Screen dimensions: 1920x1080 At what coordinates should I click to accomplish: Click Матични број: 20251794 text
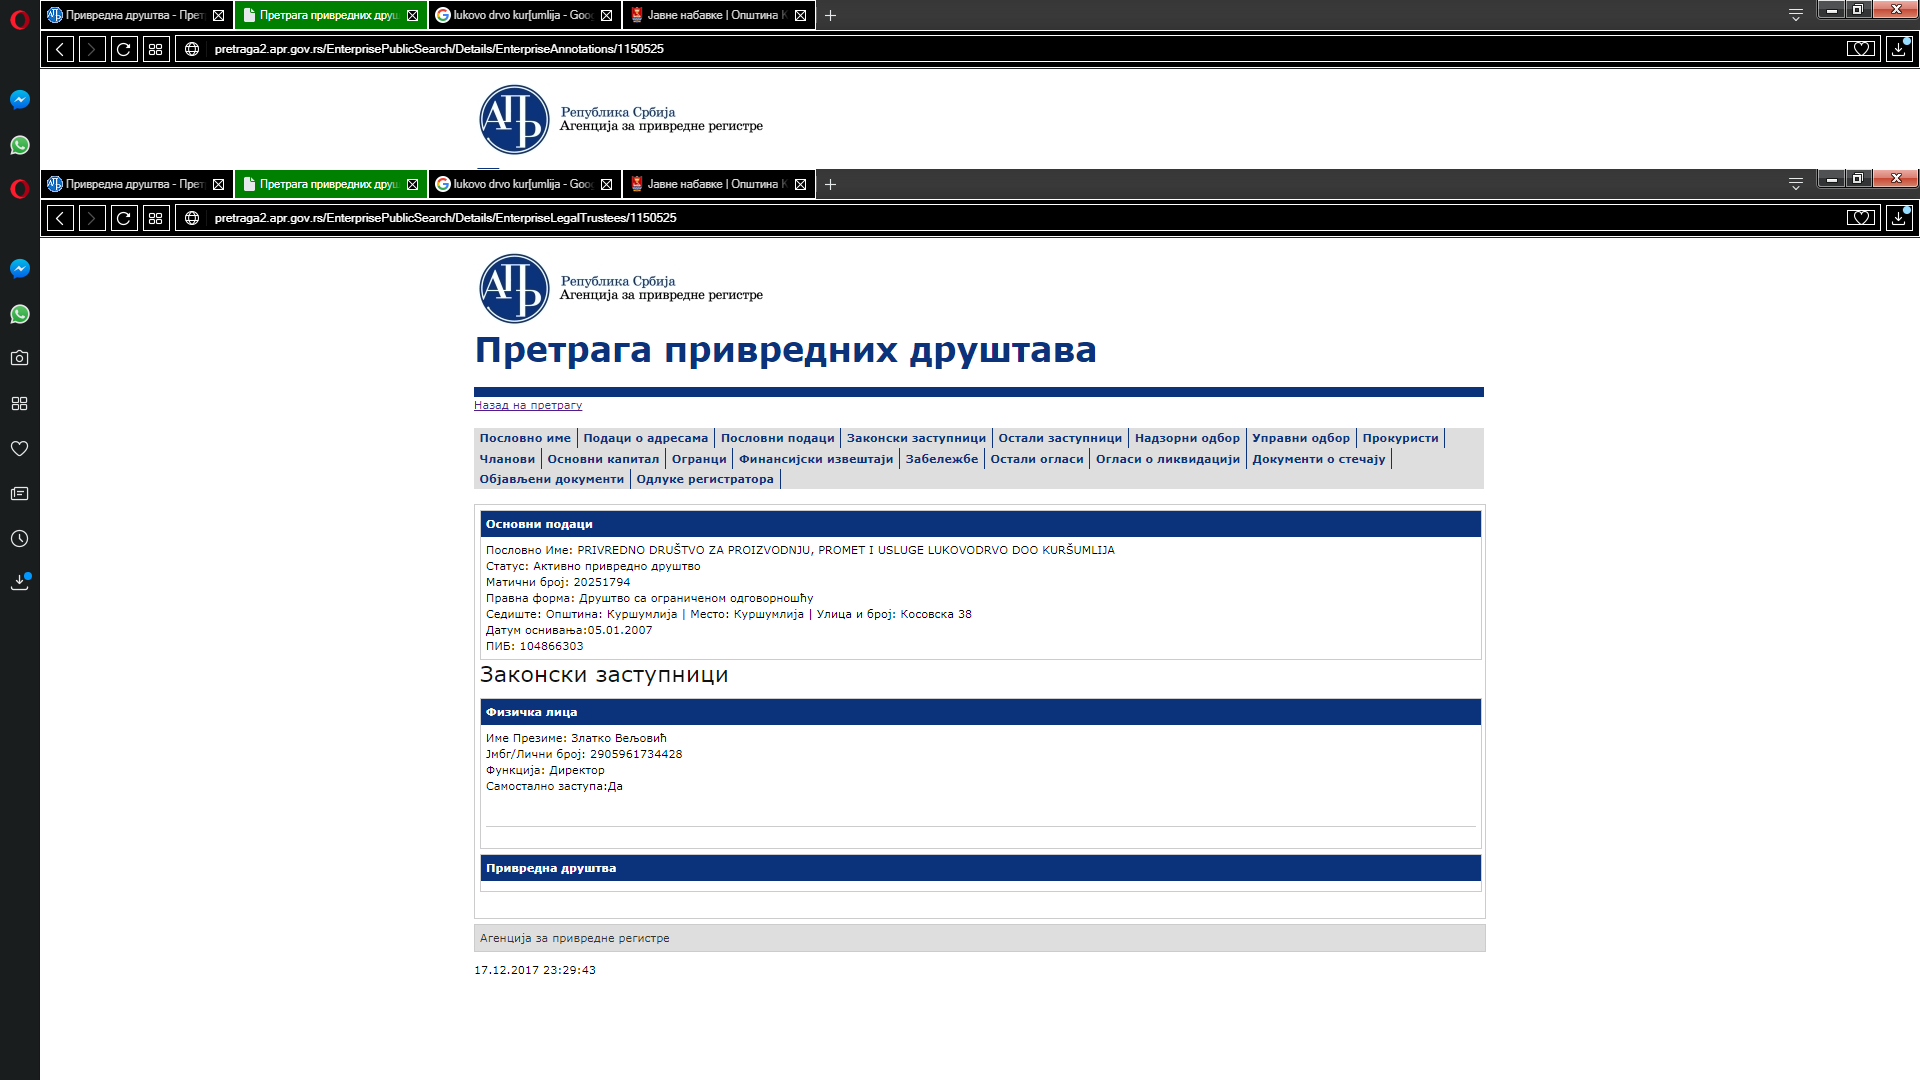(x=558, y=582)
